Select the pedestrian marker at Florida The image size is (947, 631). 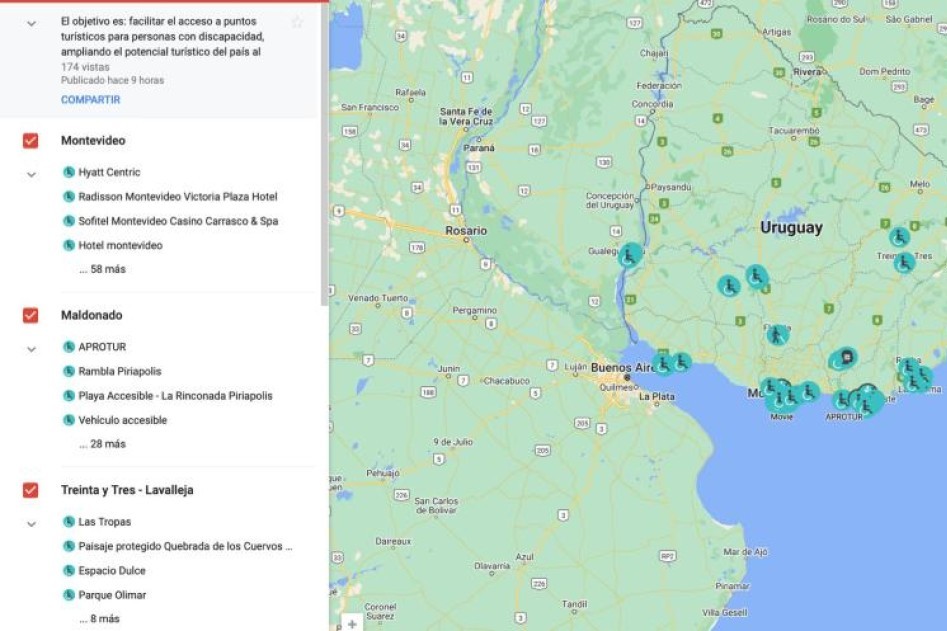pos(777,335)
